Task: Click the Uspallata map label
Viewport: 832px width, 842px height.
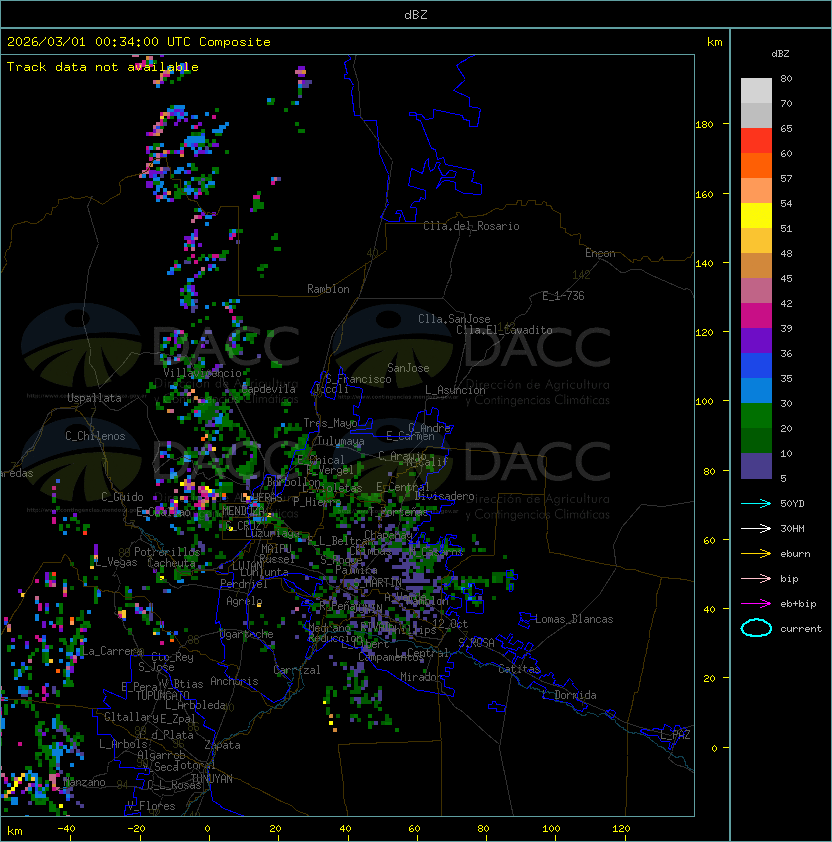Action: coord(94,398)
